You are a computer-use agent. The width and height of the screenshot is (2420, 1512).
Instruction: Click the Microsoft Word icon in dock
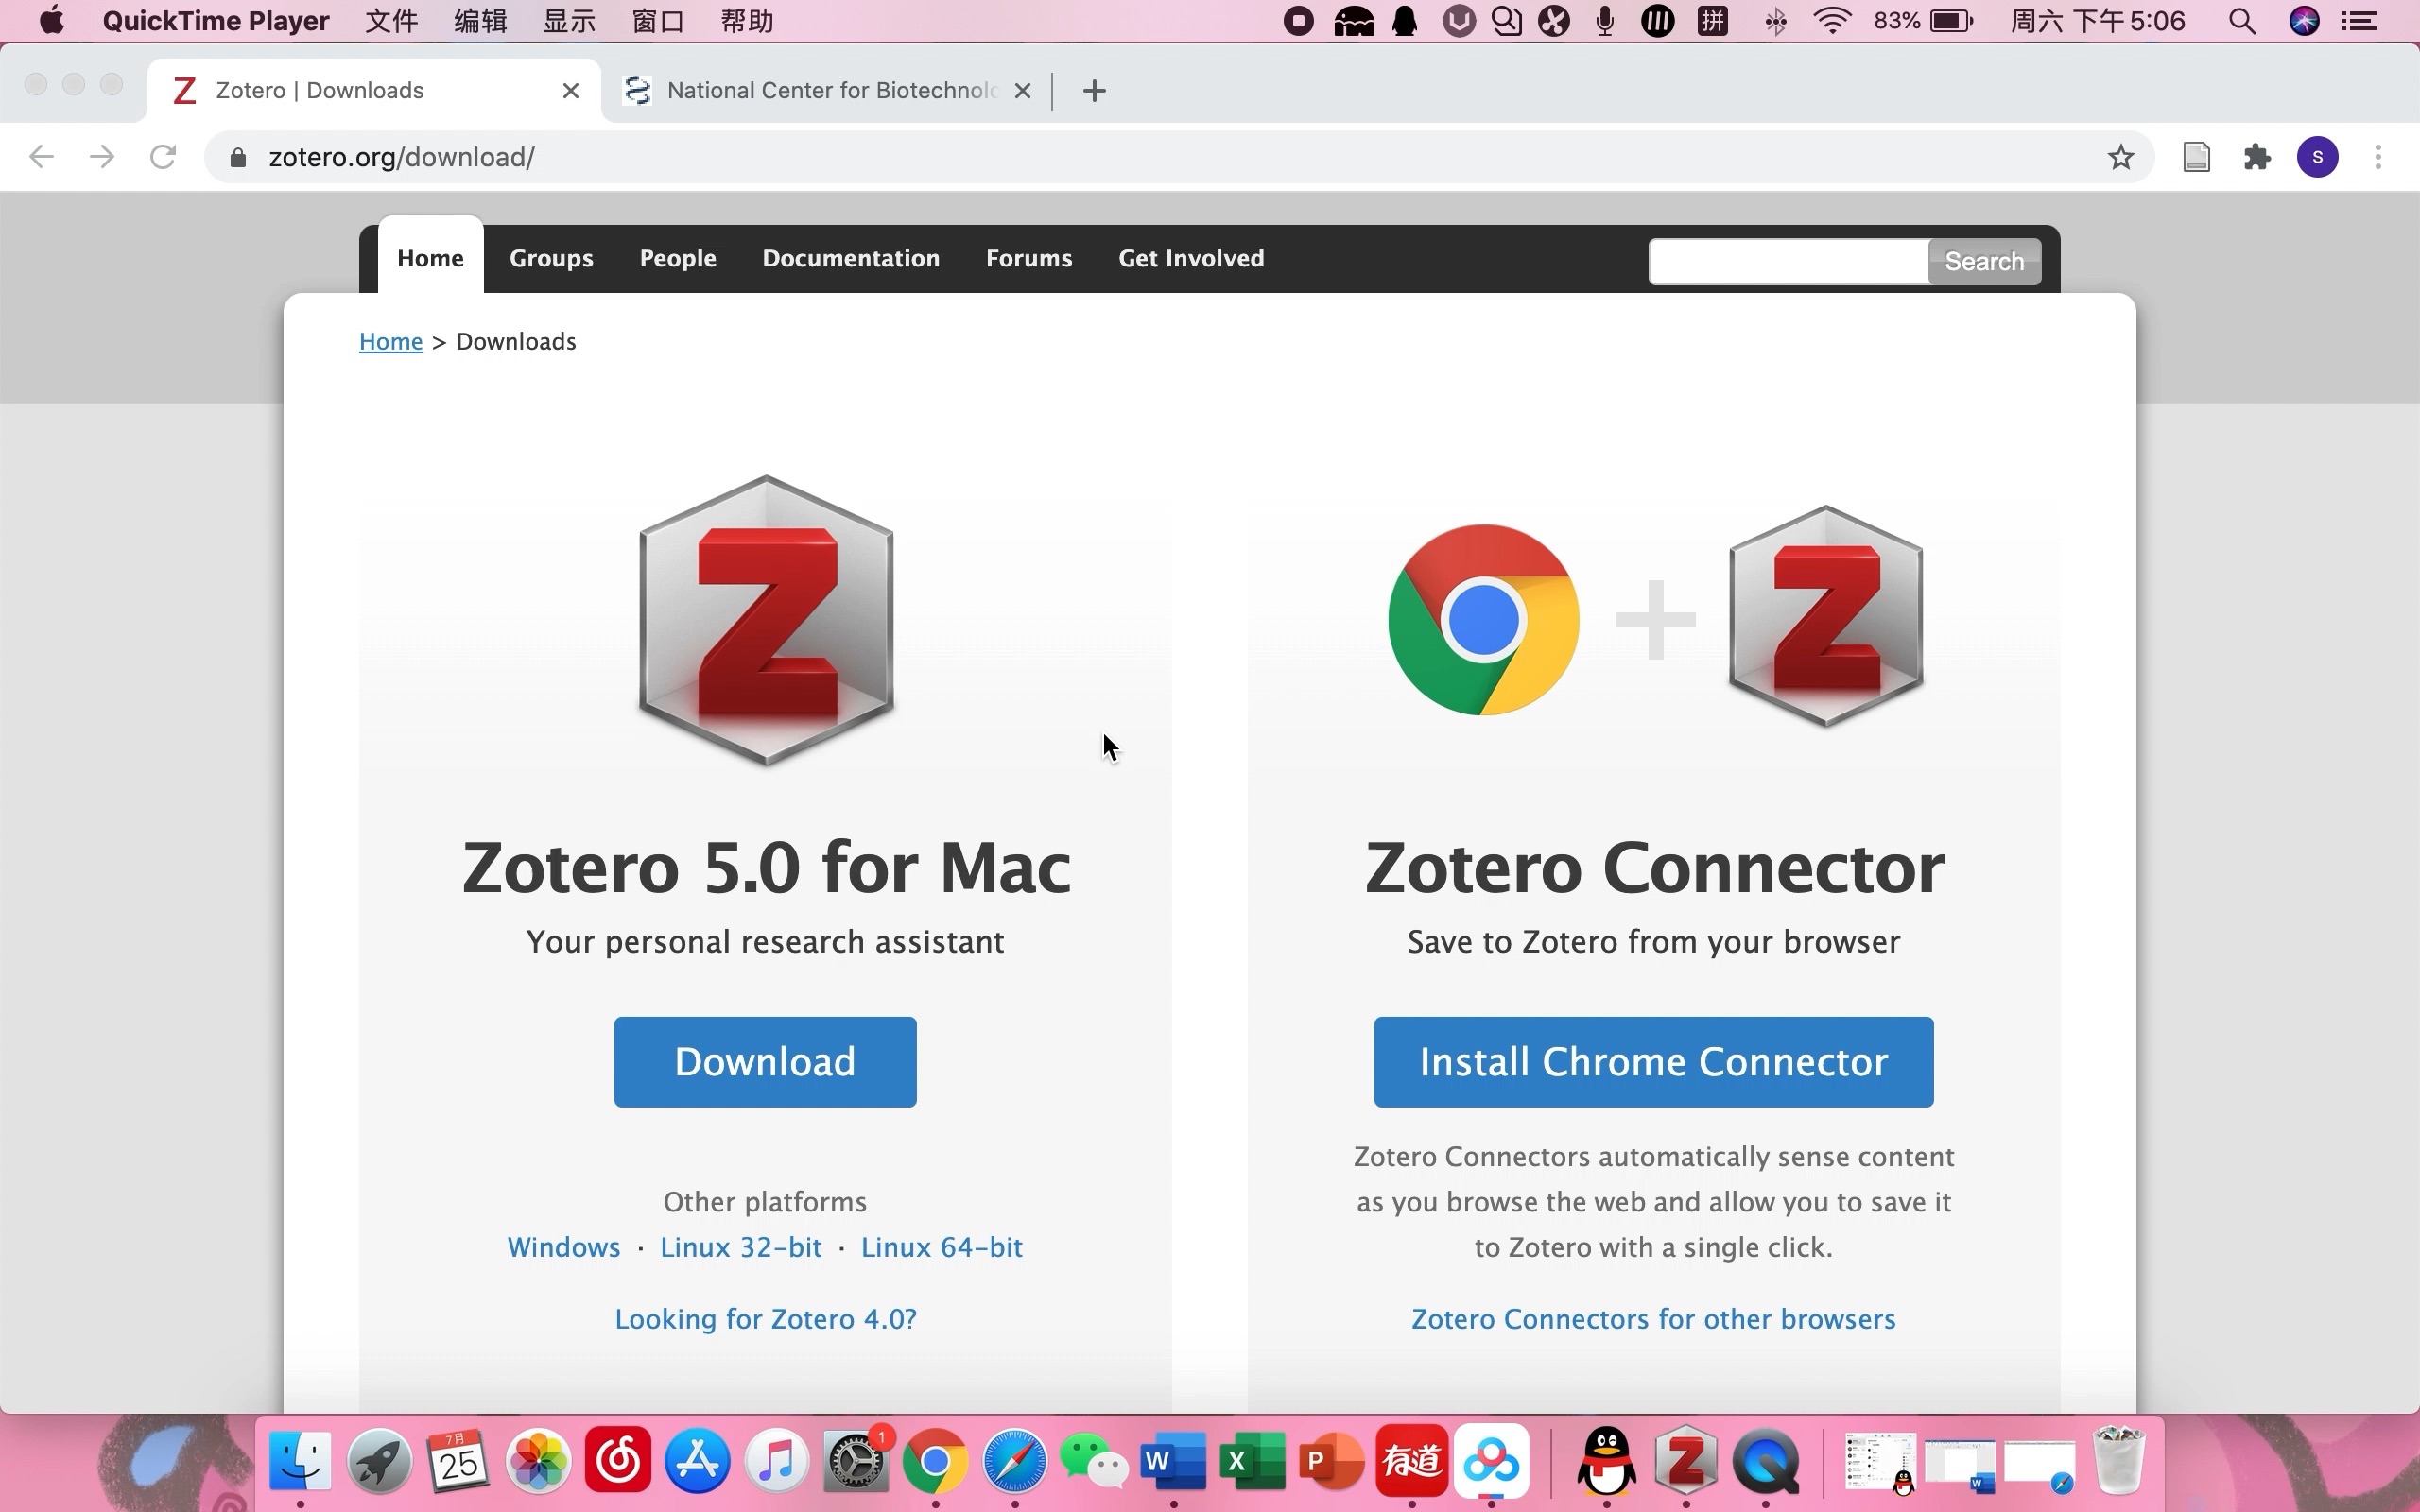pyautogui.click(x=1171, y=1460)
